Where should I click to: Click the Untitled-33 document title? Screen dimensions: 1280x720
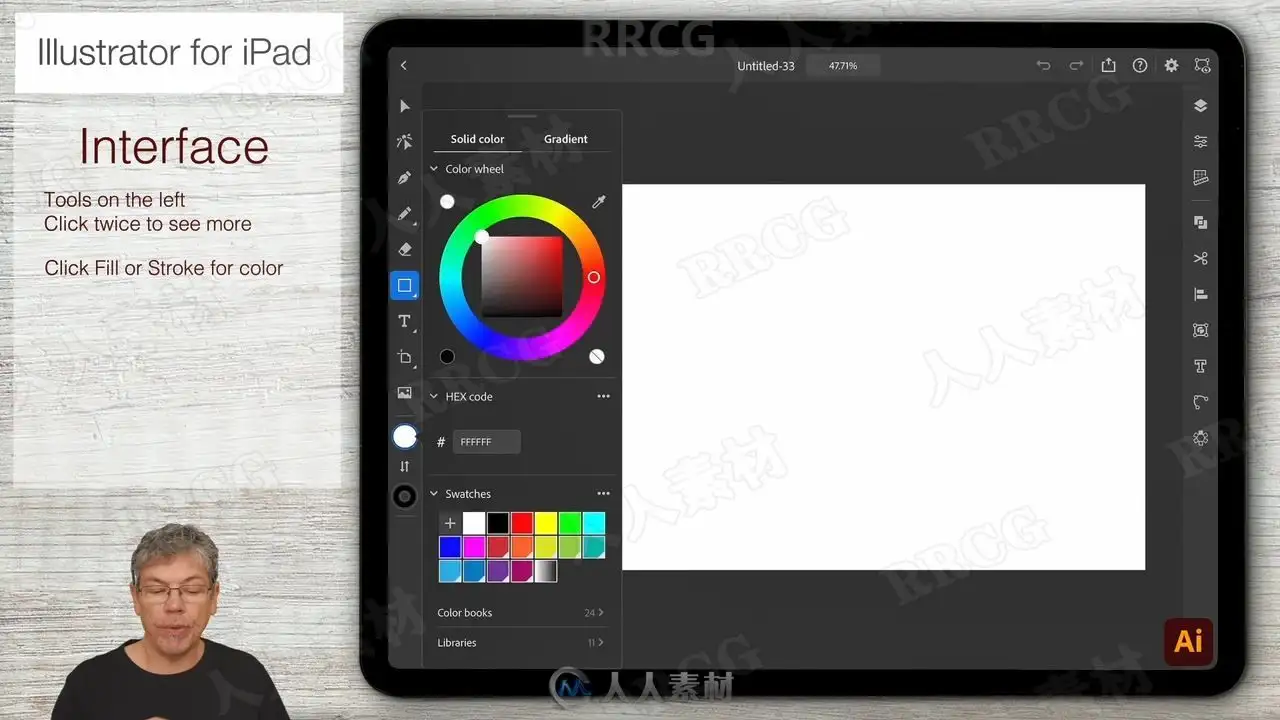pyautogui.click(x=766, y=66)
